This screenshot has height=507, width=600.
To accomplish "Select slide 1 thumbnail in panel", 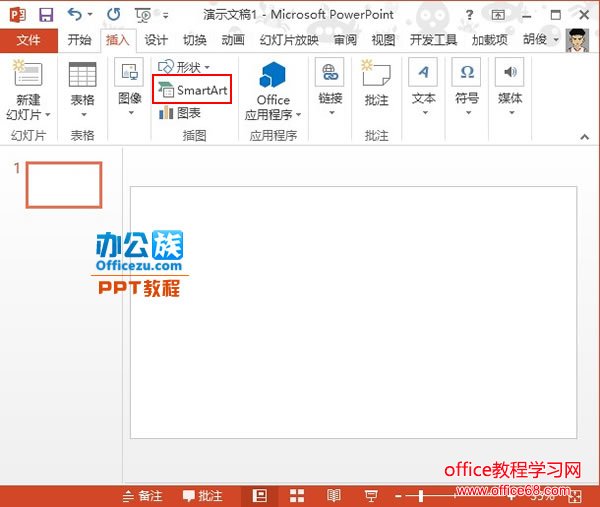I will point(64,185).
